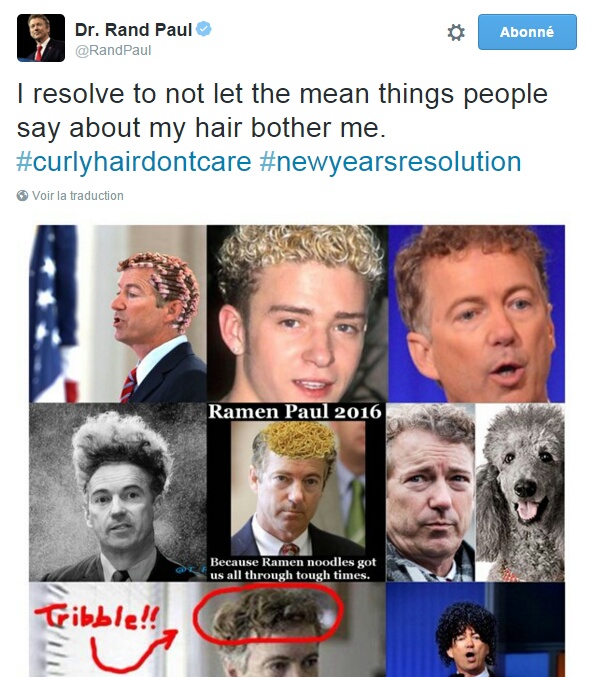Open the man in plaid scarf photo

coord(430,493)
